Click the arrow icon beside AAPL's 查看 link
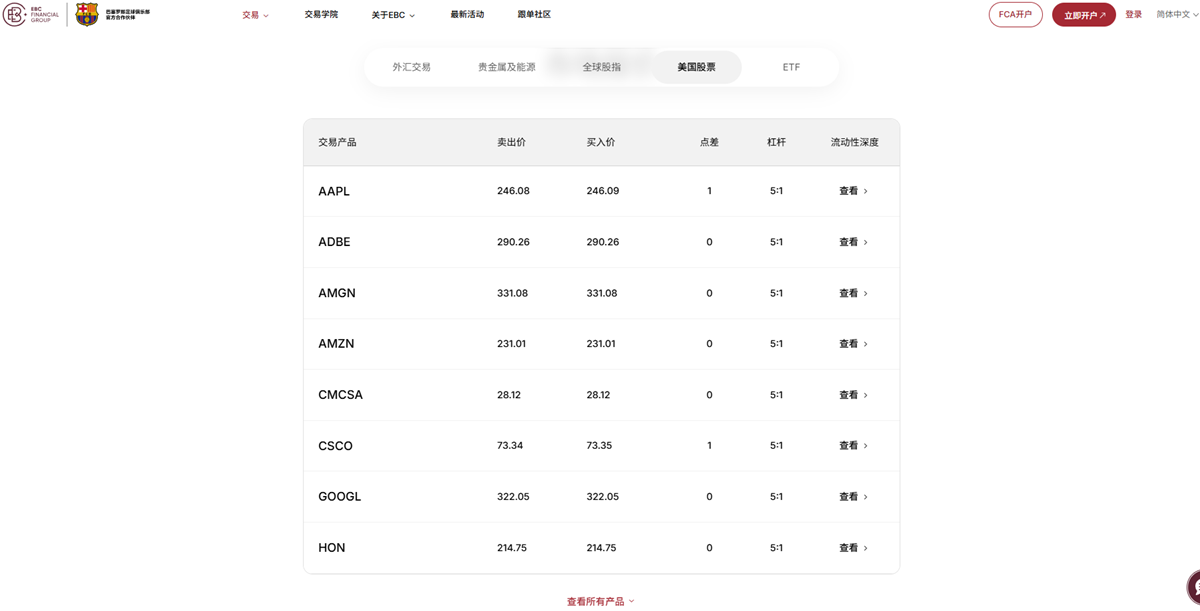1200x611 pixels. pyautogui.click(x=866, y=191)
